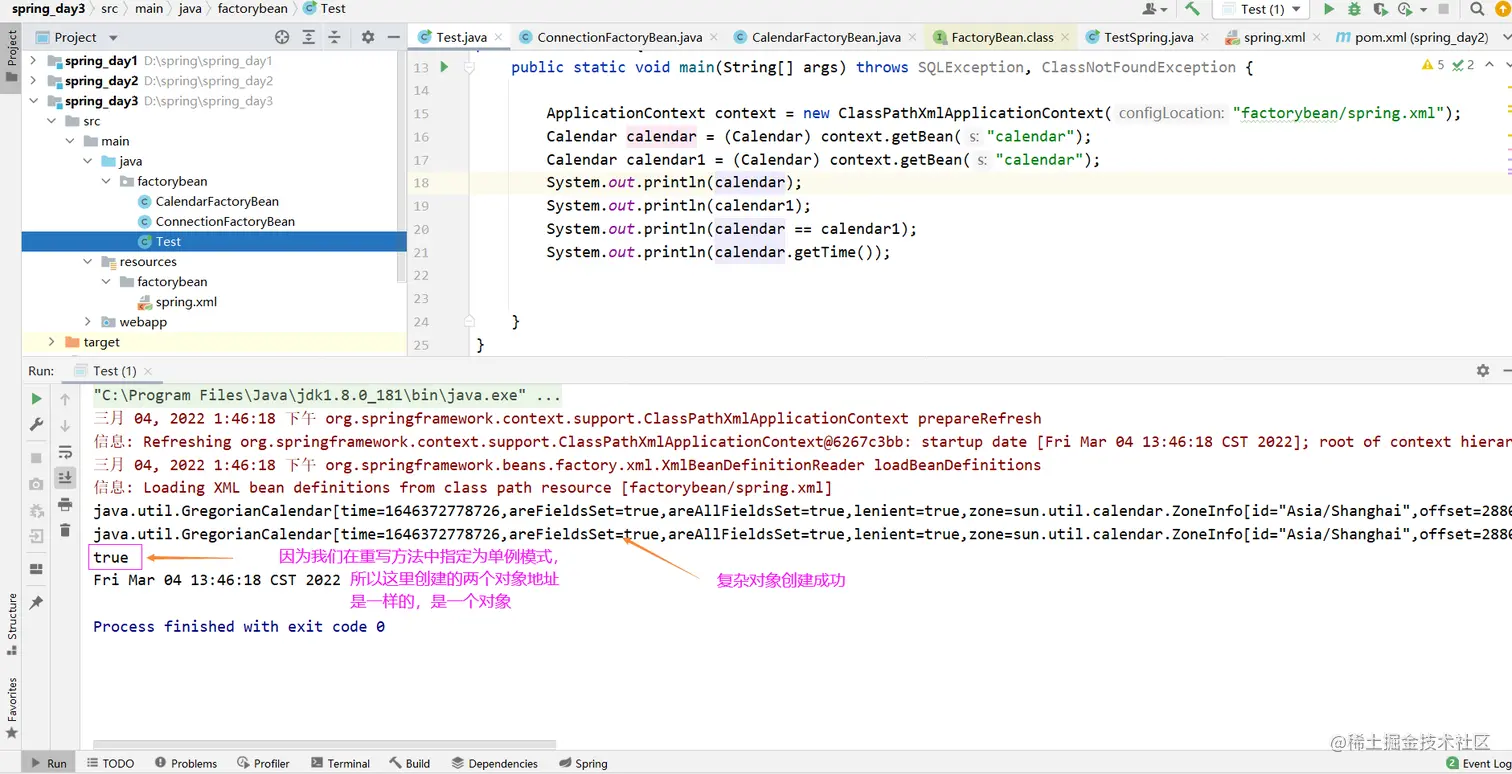Close the Test.java editor tab
This screenshot has width=1512, height=774.
tap(498, 37)
